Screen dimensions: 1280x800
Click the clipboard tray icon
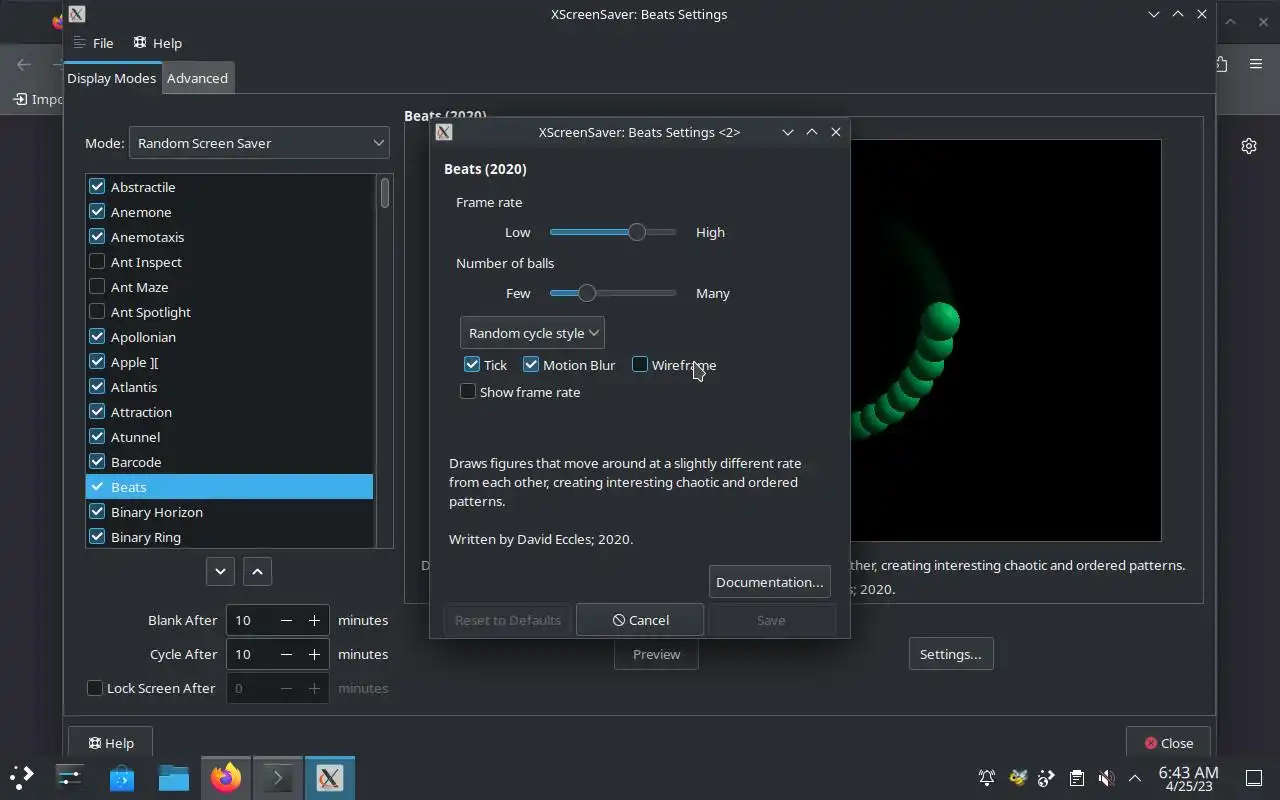coord(1076,777)
